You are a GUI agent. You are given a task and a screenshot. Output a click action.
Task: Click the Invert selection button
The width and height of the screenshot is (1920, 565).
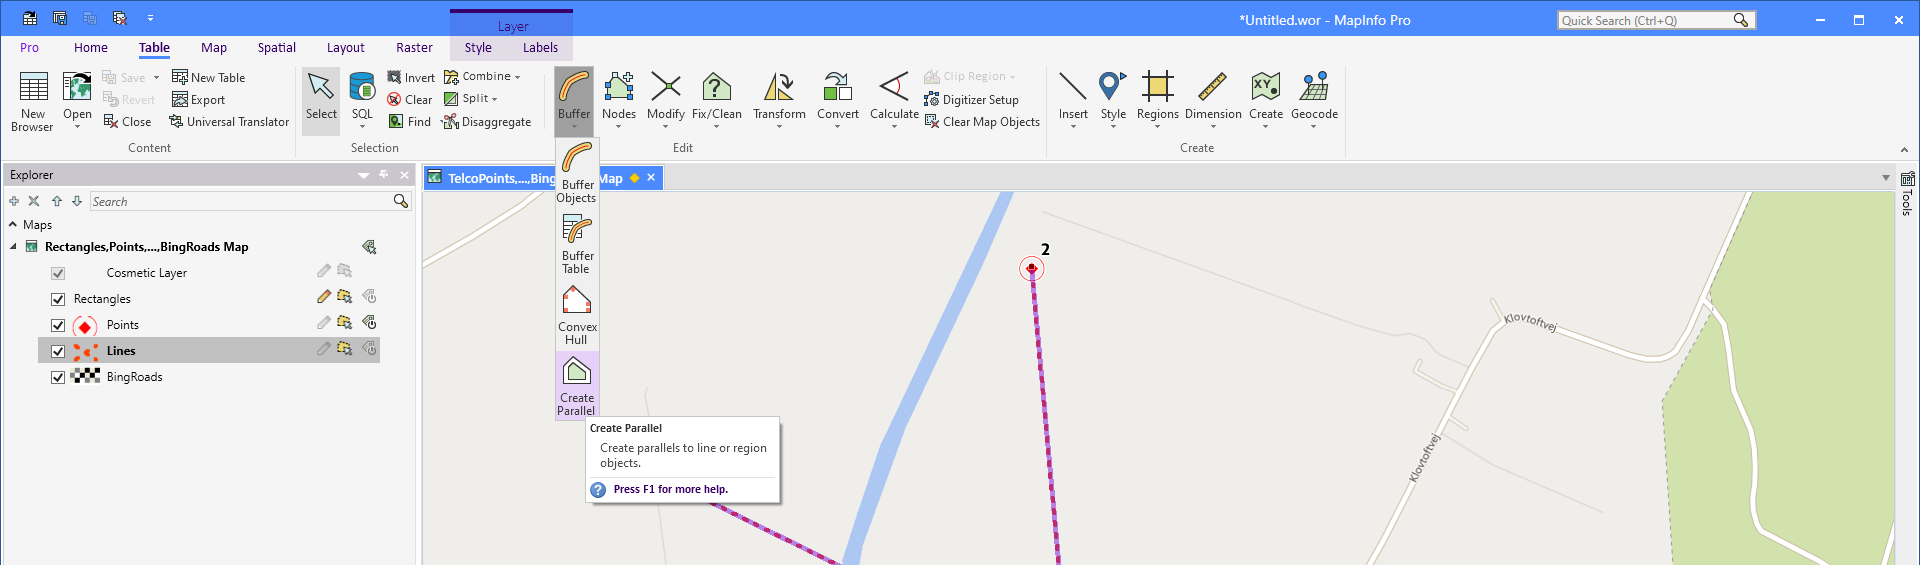coord(411,77)
